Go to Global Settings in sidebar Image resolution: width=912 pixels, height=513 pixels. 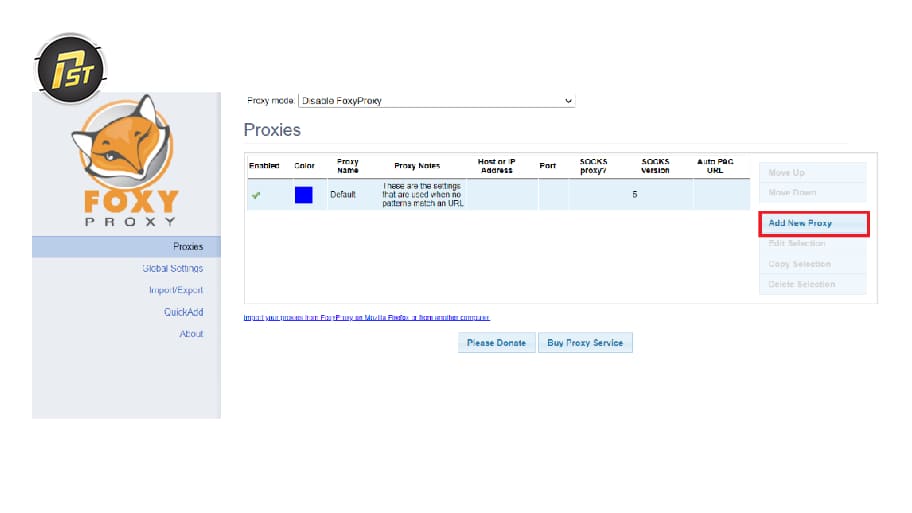point(173,268)
